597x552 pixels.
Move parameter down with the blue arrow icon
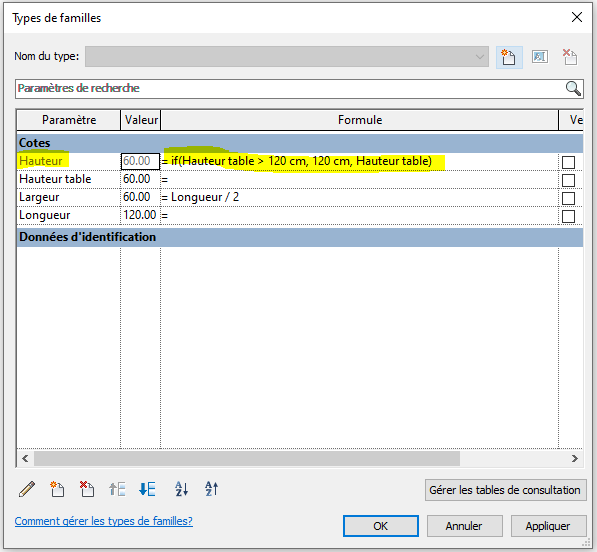point(147,489)
